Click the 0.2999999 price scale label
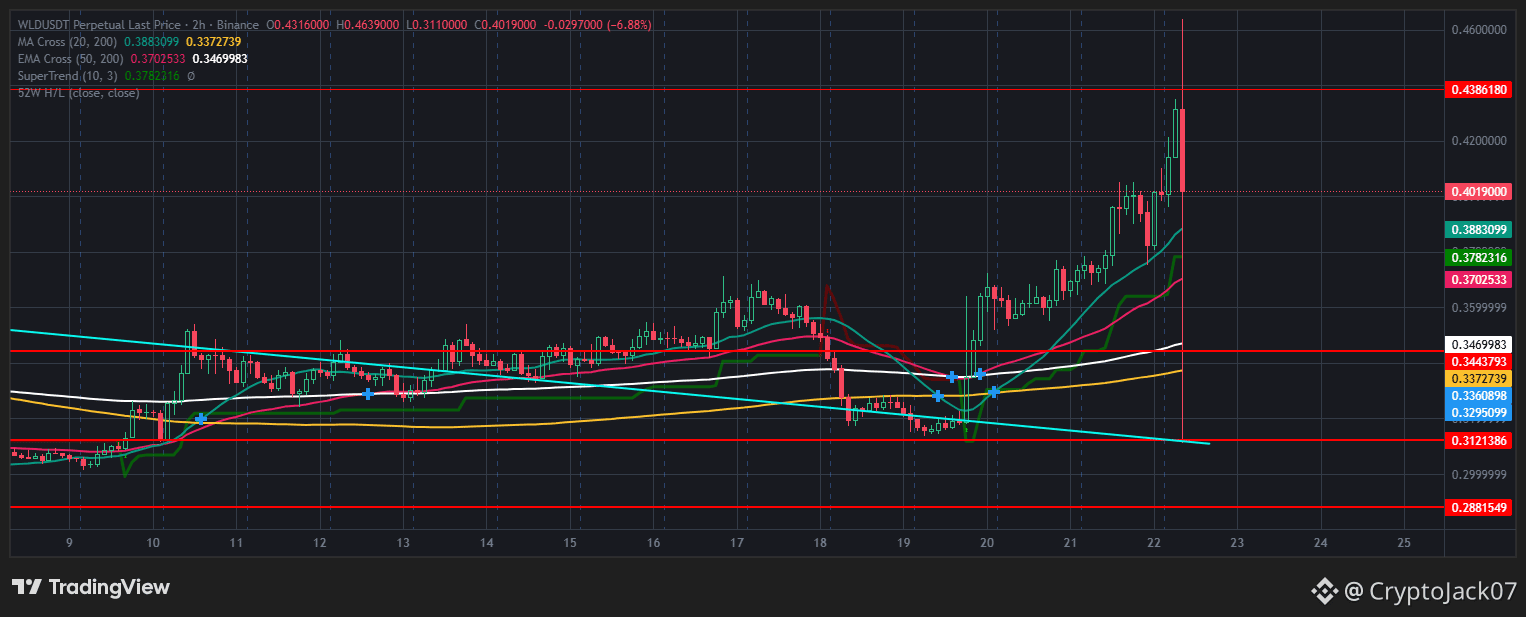Image resolution: width=1526 pixels, height=617 pixels. pyautogui.click(x=1479, y=475)
